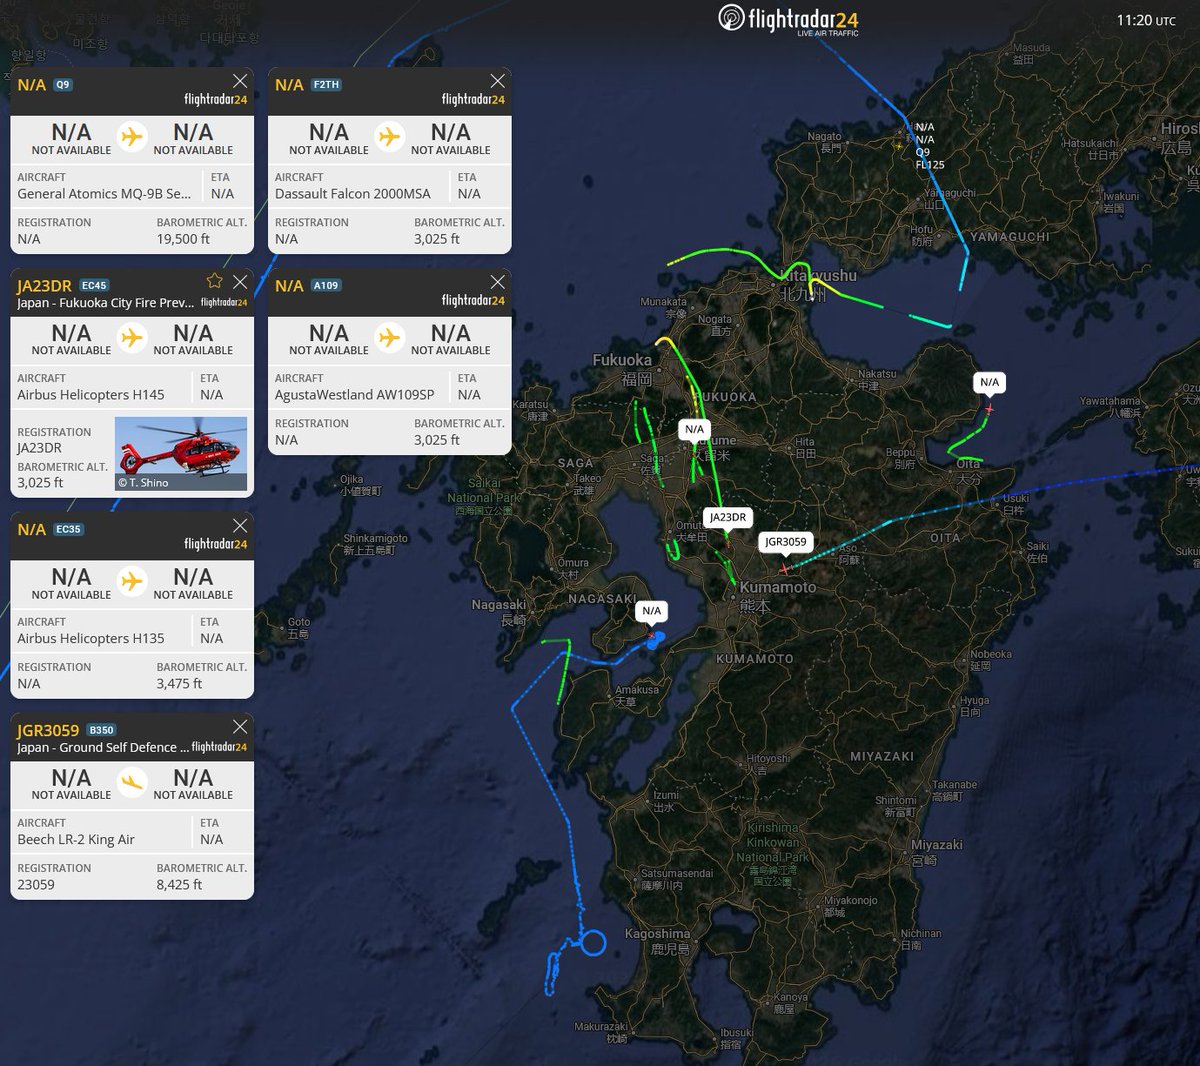
Task: Close the JA23DR flight card
Action: 240,282
